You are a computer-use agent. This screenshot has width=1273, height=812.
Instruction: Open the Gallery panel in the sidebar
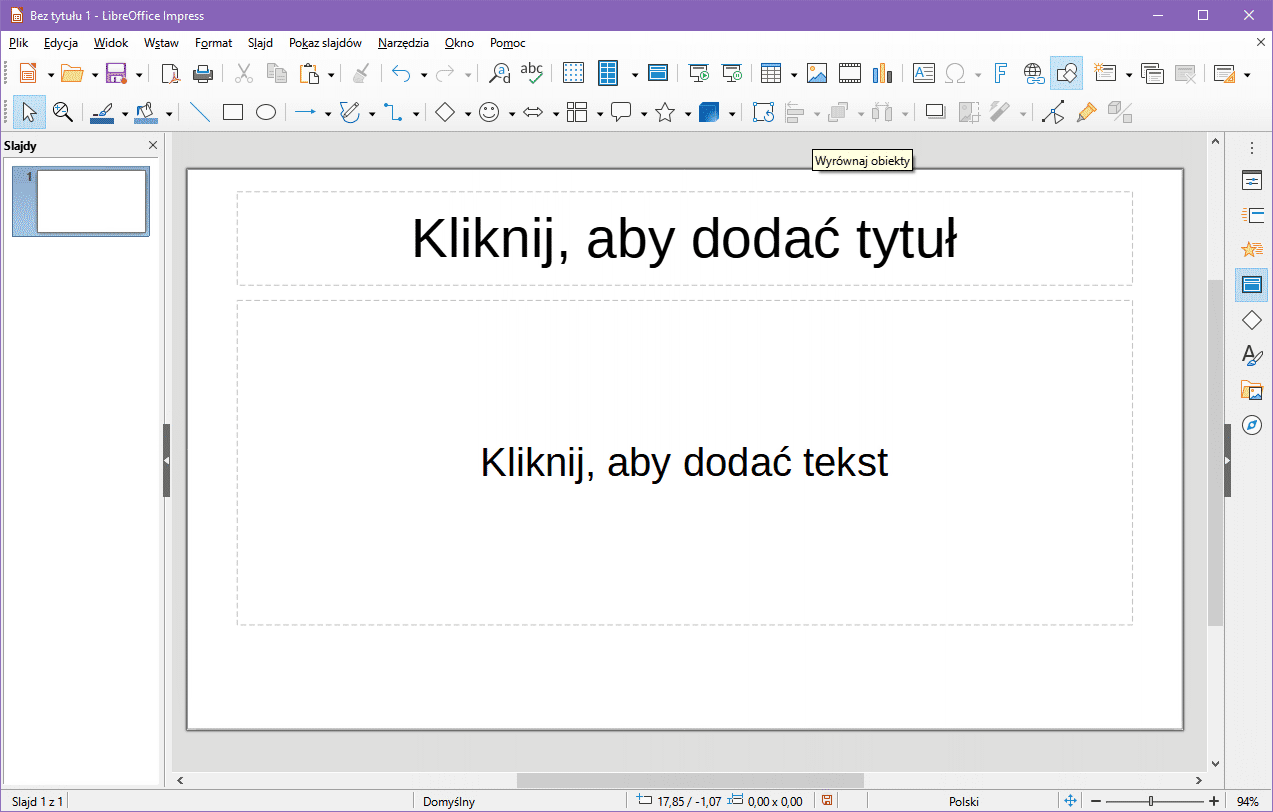click(x=1251, y=390)
